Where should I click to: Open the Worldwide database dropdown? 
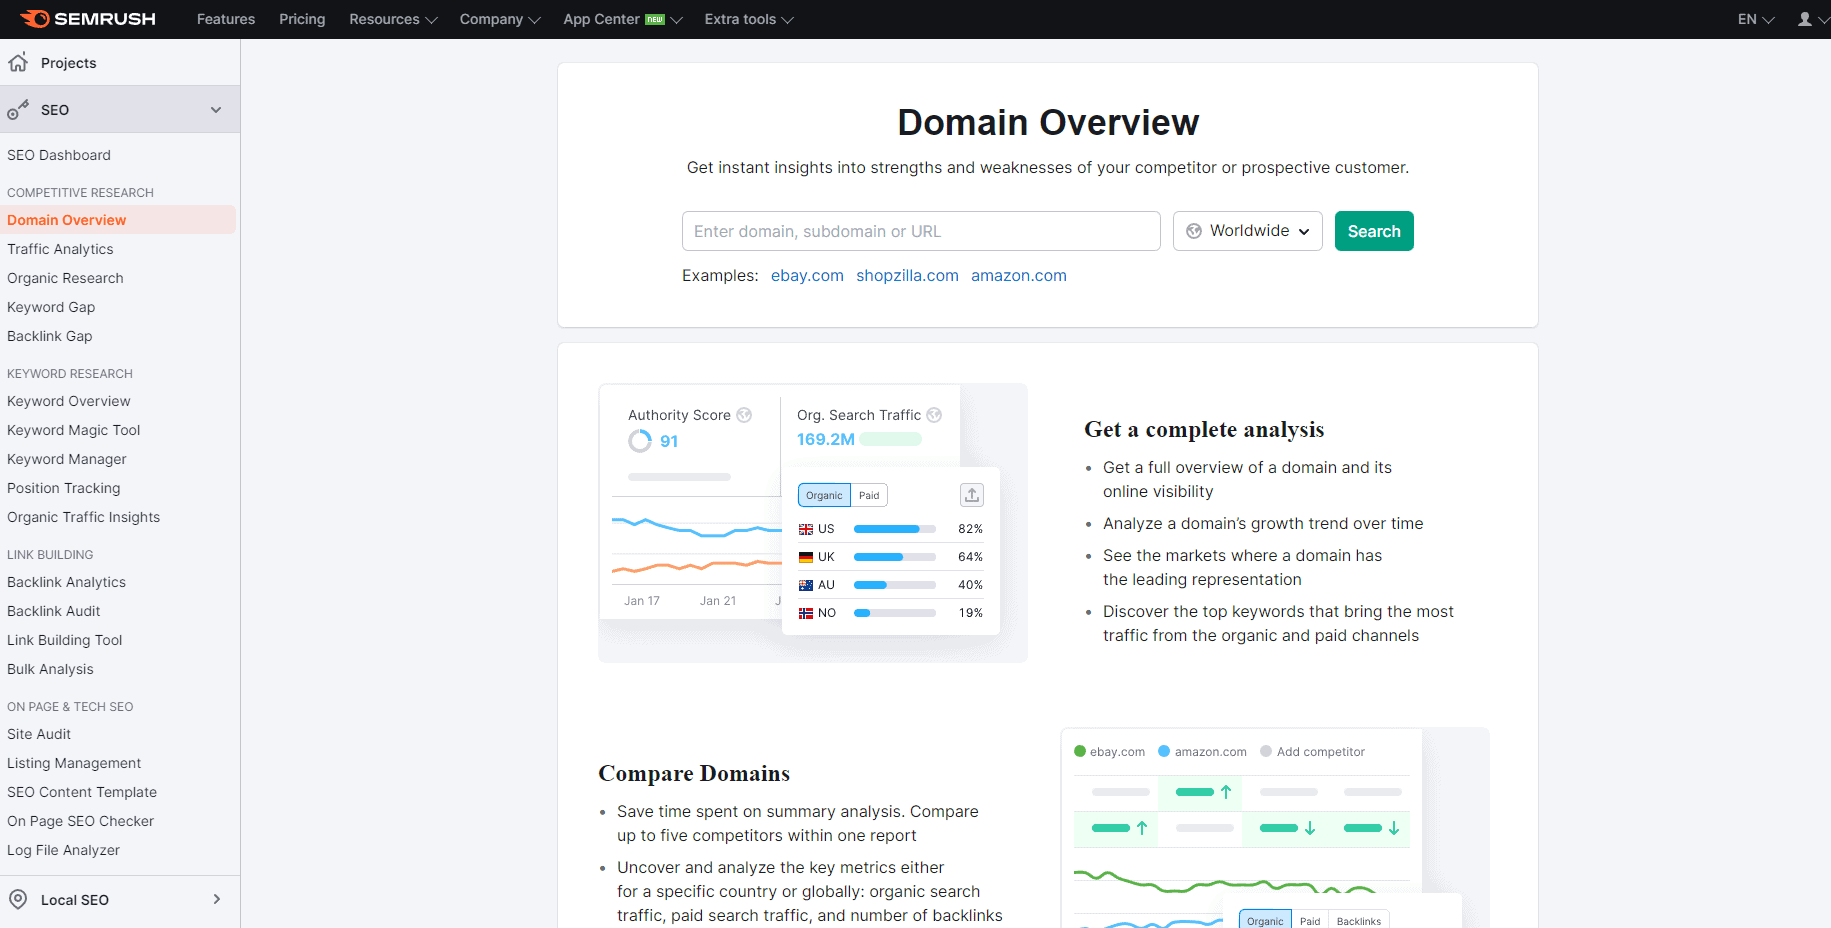1247,231
